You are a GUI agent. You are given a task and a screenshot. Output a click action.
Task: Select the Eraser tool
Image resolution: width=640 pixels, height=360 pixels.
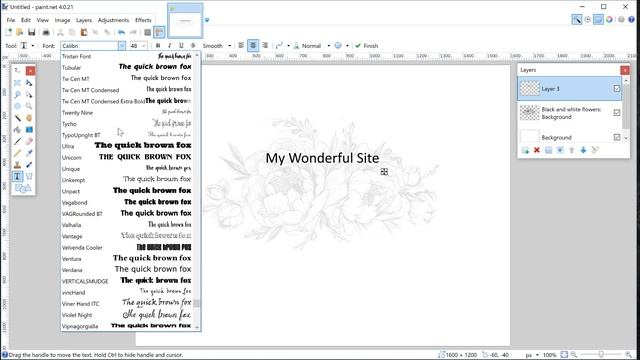[x=29, y=142]
